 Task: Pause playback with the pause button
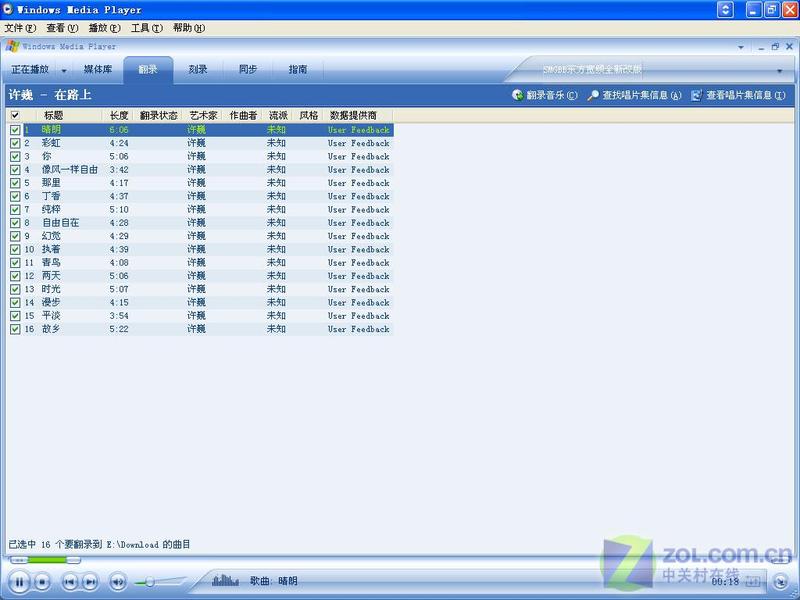pos(19,581)
